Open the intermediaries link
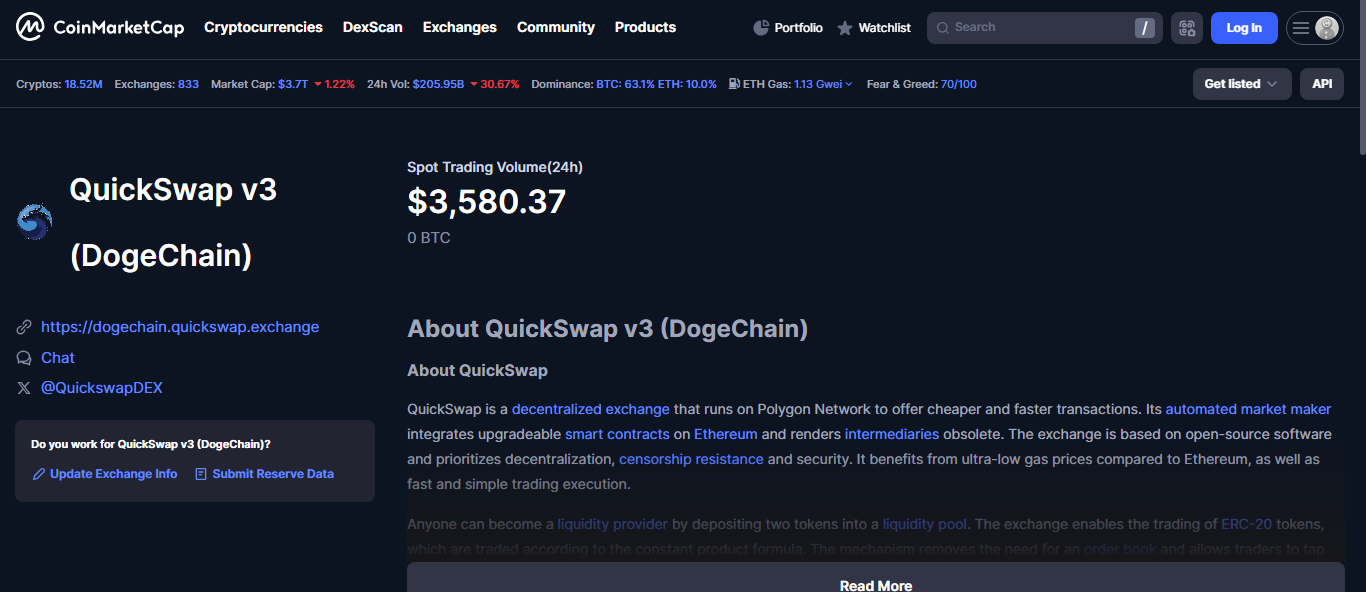This screenshot has width=1366, height=592. pos(892,434)
